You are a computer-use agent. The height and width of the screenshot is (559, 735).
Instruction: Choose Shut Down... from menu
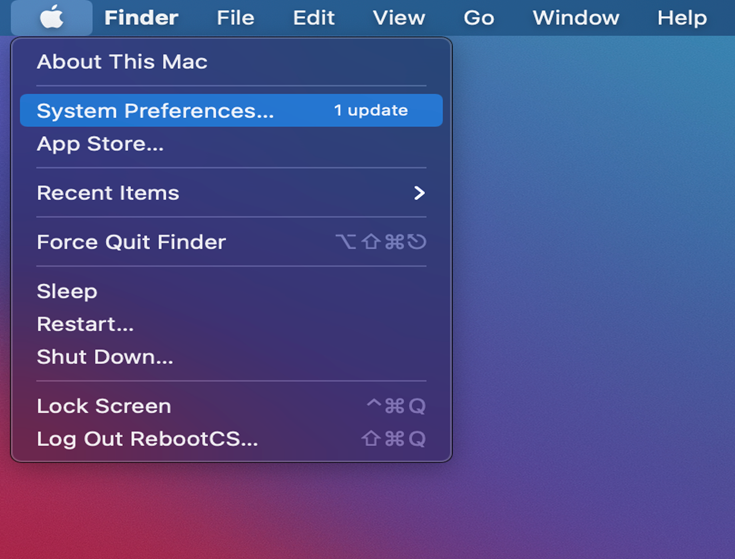pos(105,357)
